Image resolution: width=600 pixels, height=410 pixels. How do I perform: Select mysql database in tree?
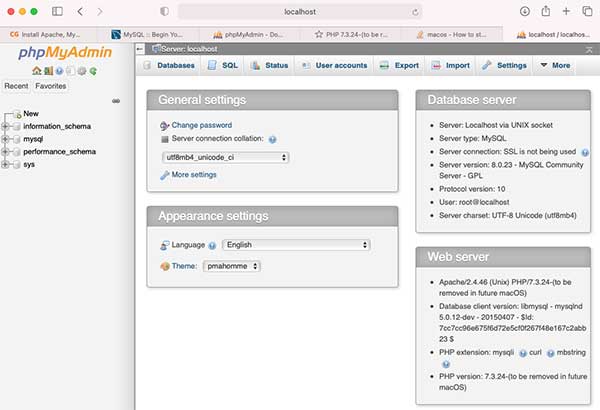pyautogui.click(x=33, y=139)
